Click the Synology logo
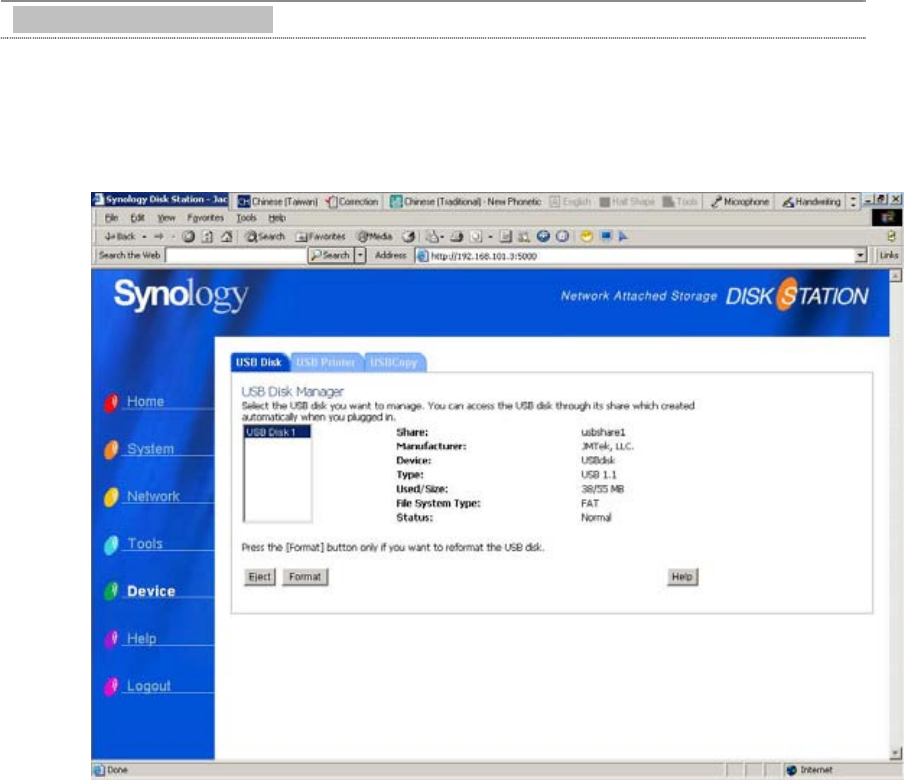This screenshot has width=904, height=780. click(x=182, y=296)
